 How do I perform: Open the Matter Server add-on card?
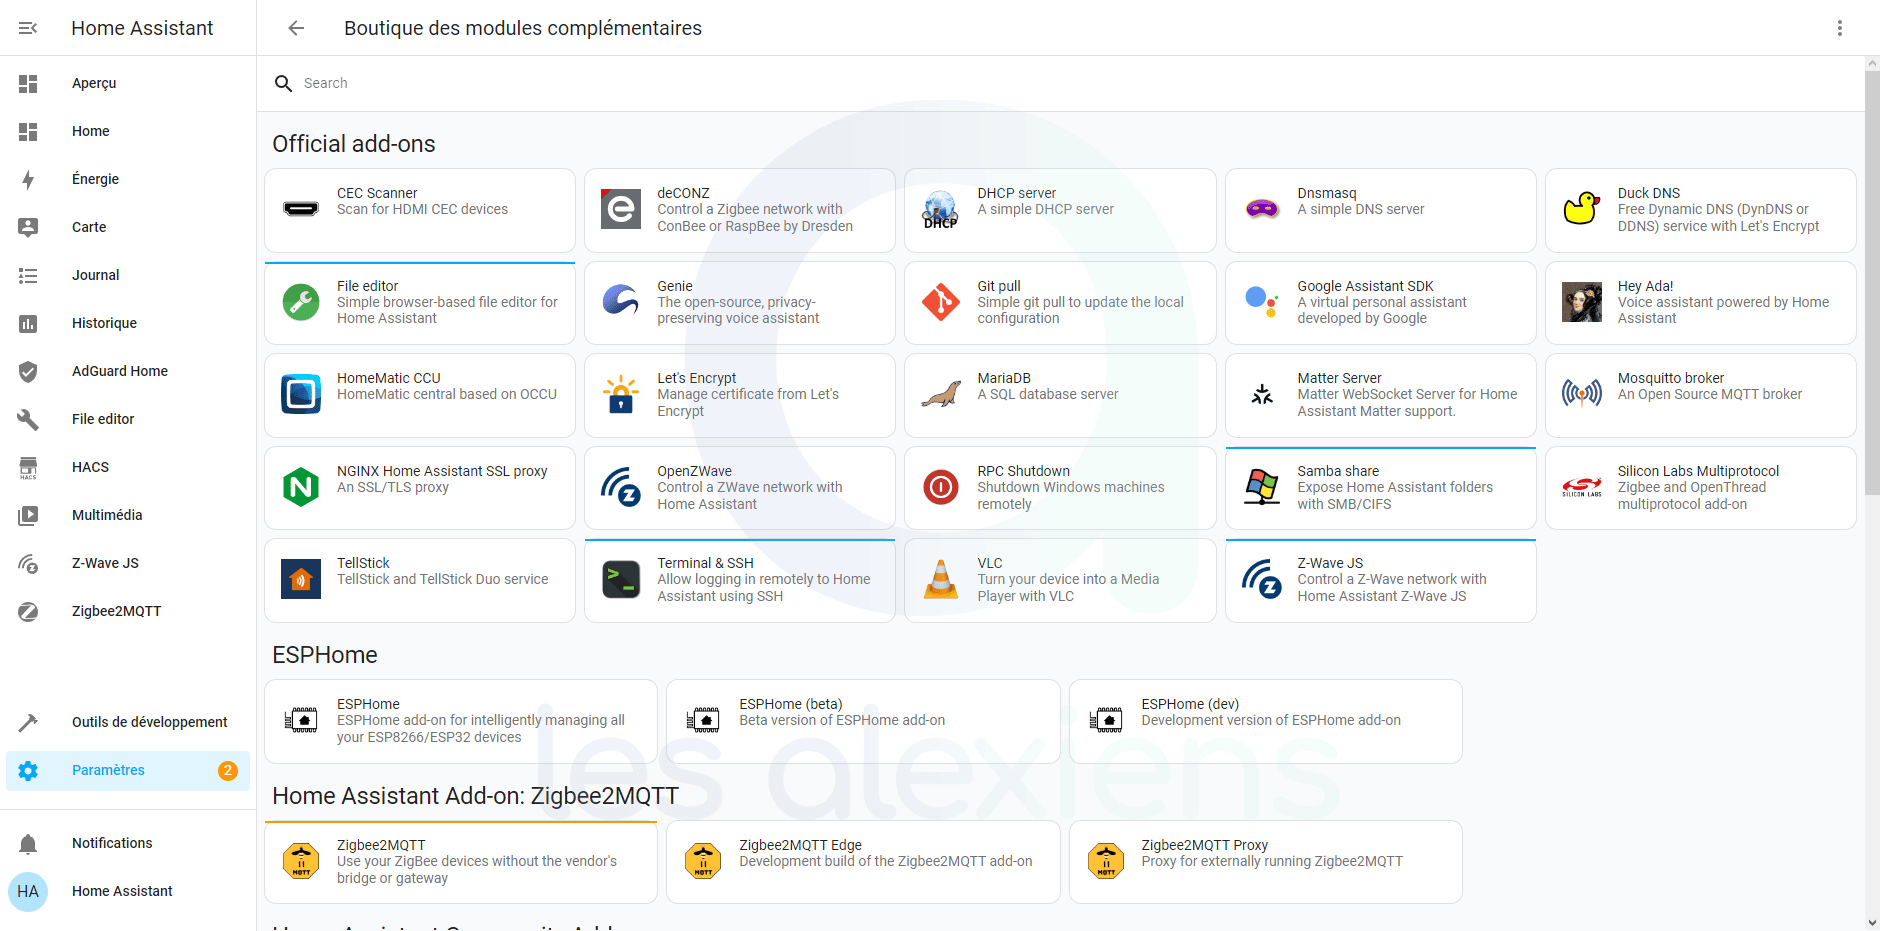[1380, 395]
